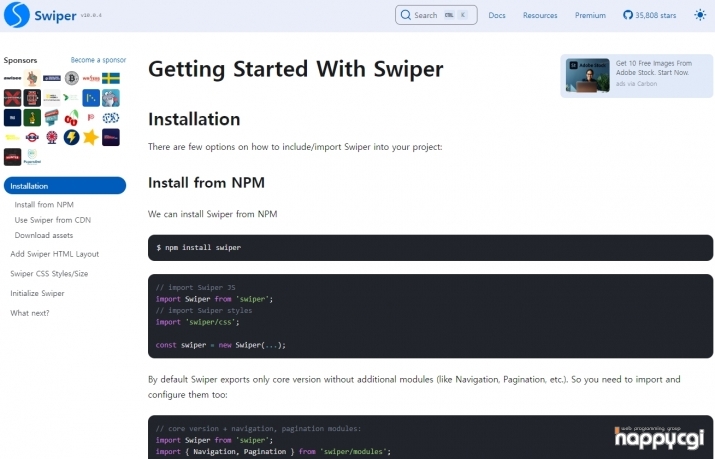The height and width of the screenshot is (459, 715).
Task: Open the dark navy square sponsor logo
Action: (x=12, y=118)
